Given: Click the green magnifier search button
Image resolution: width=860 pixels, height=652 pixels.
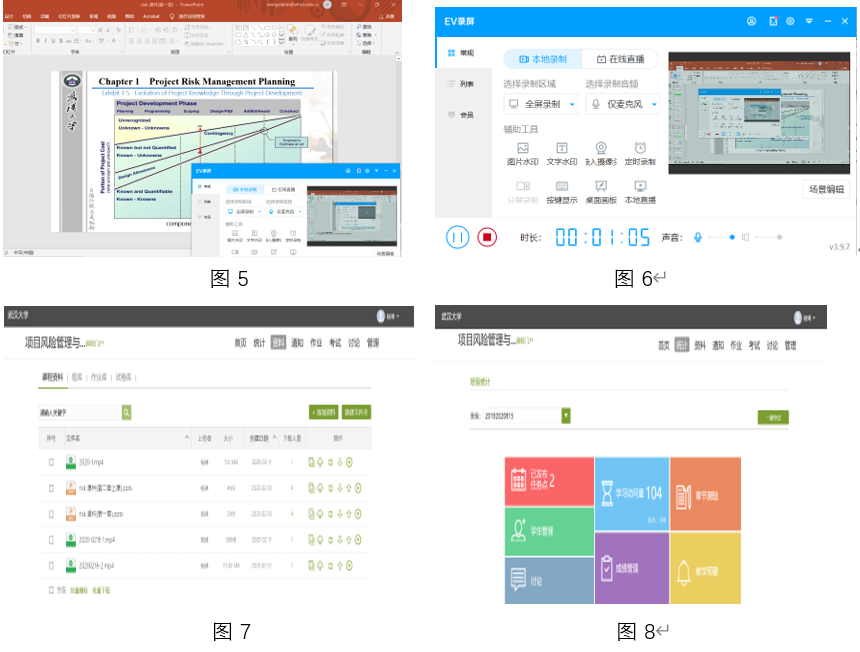Looking at the screenshot, I should pos(127,412).
